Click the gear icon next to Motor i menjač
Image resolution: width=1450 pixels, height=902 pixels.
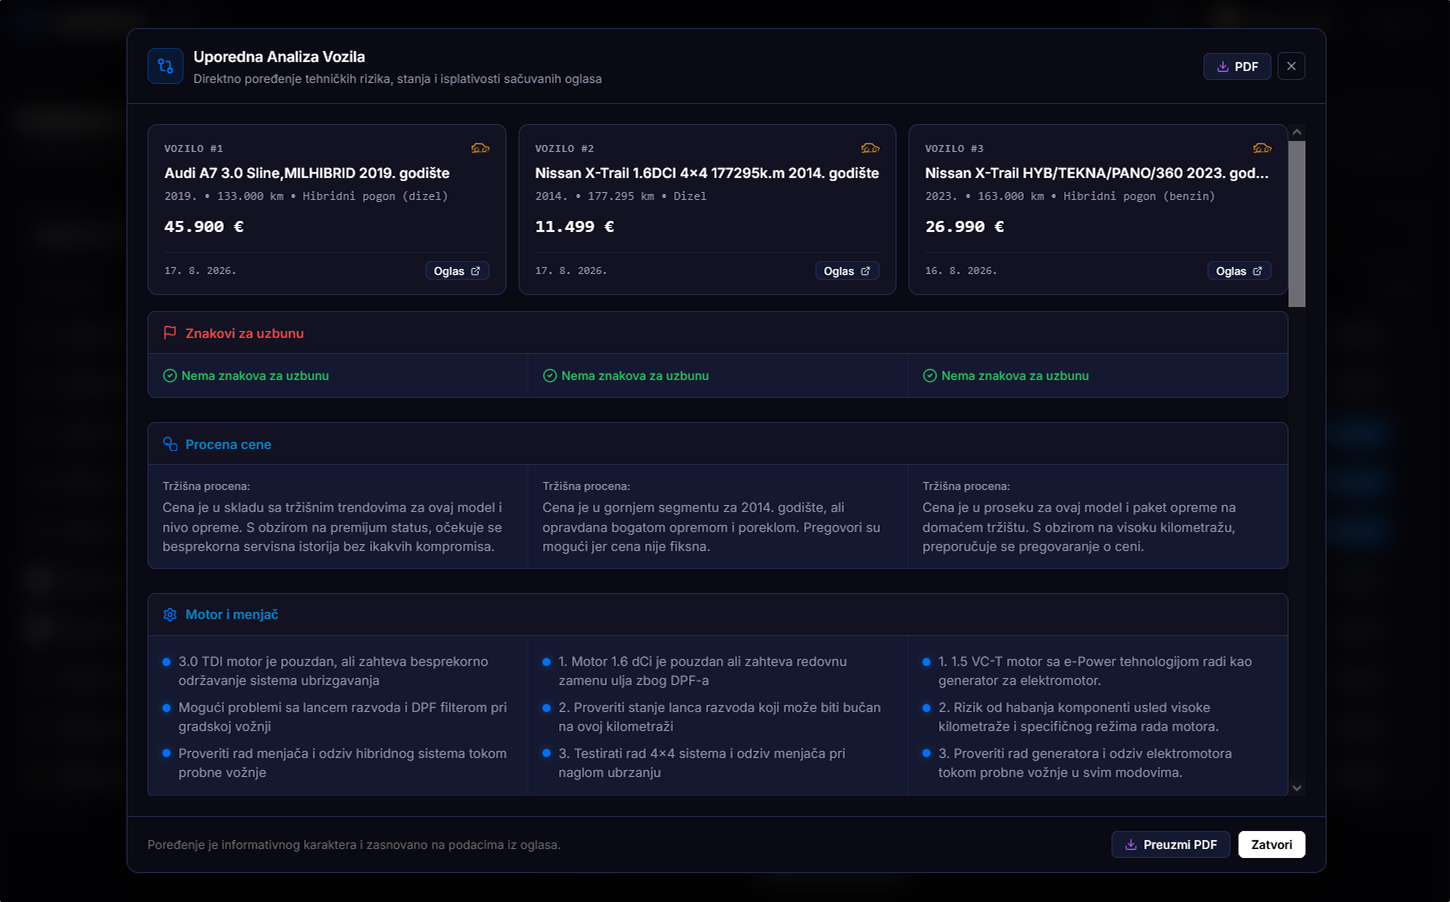pyautogui.click(x=170, y=615)
